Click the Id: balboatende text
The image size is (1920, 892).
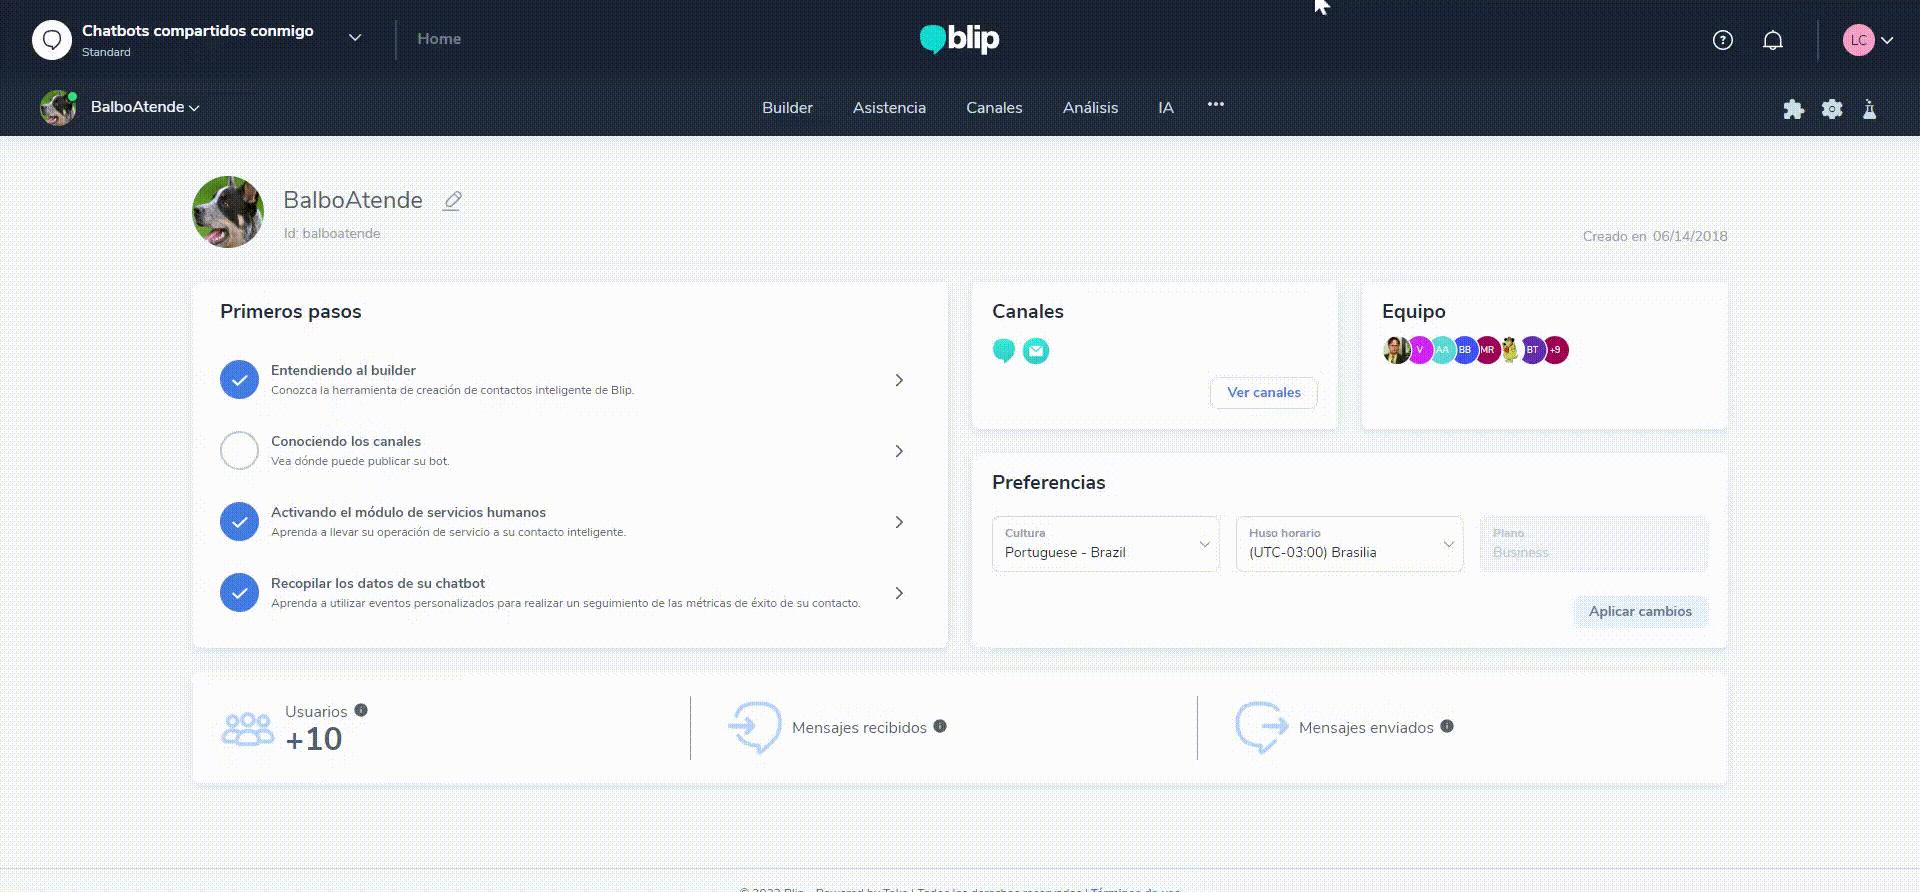pos(331,233)
